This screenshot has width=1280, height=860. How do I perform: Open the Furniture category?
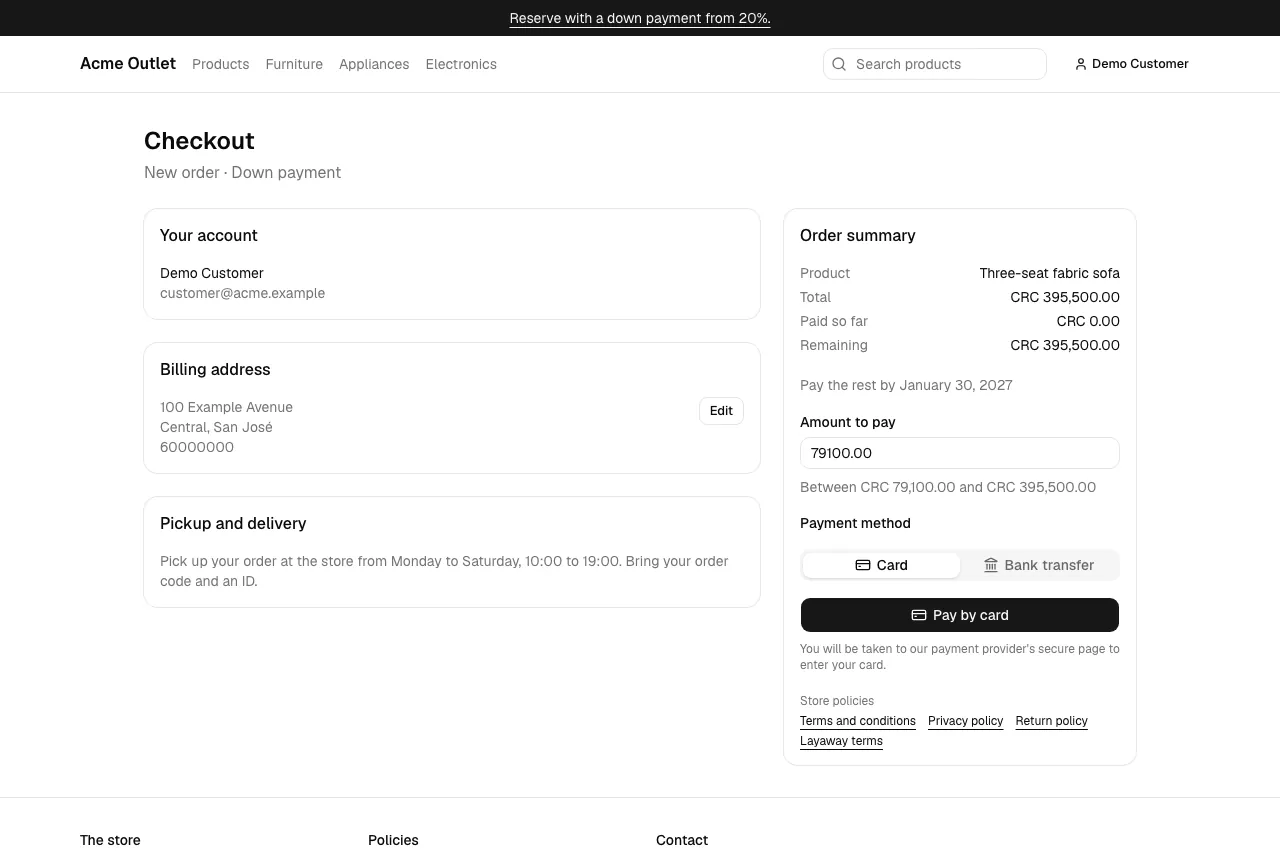pos(294,64)
